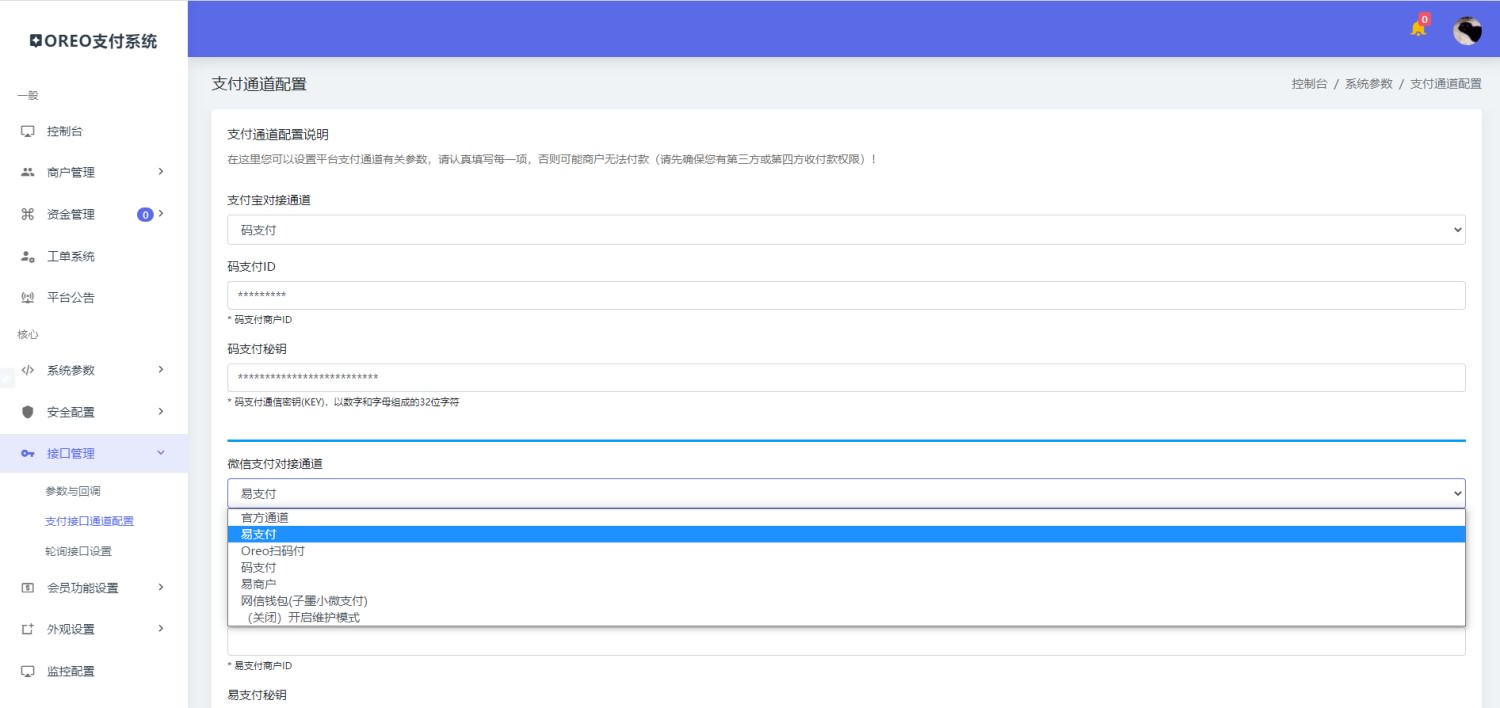Click the 码支付秘钥 input field
This screenshot has height=708, width=1500.
(x=846, y=377)
